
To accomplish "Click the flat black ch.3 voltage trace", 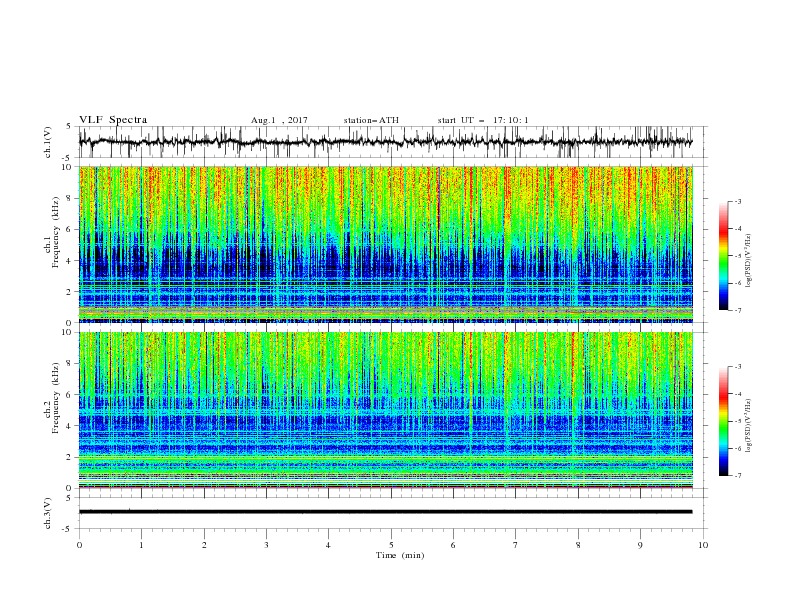I will coord(385,512).
